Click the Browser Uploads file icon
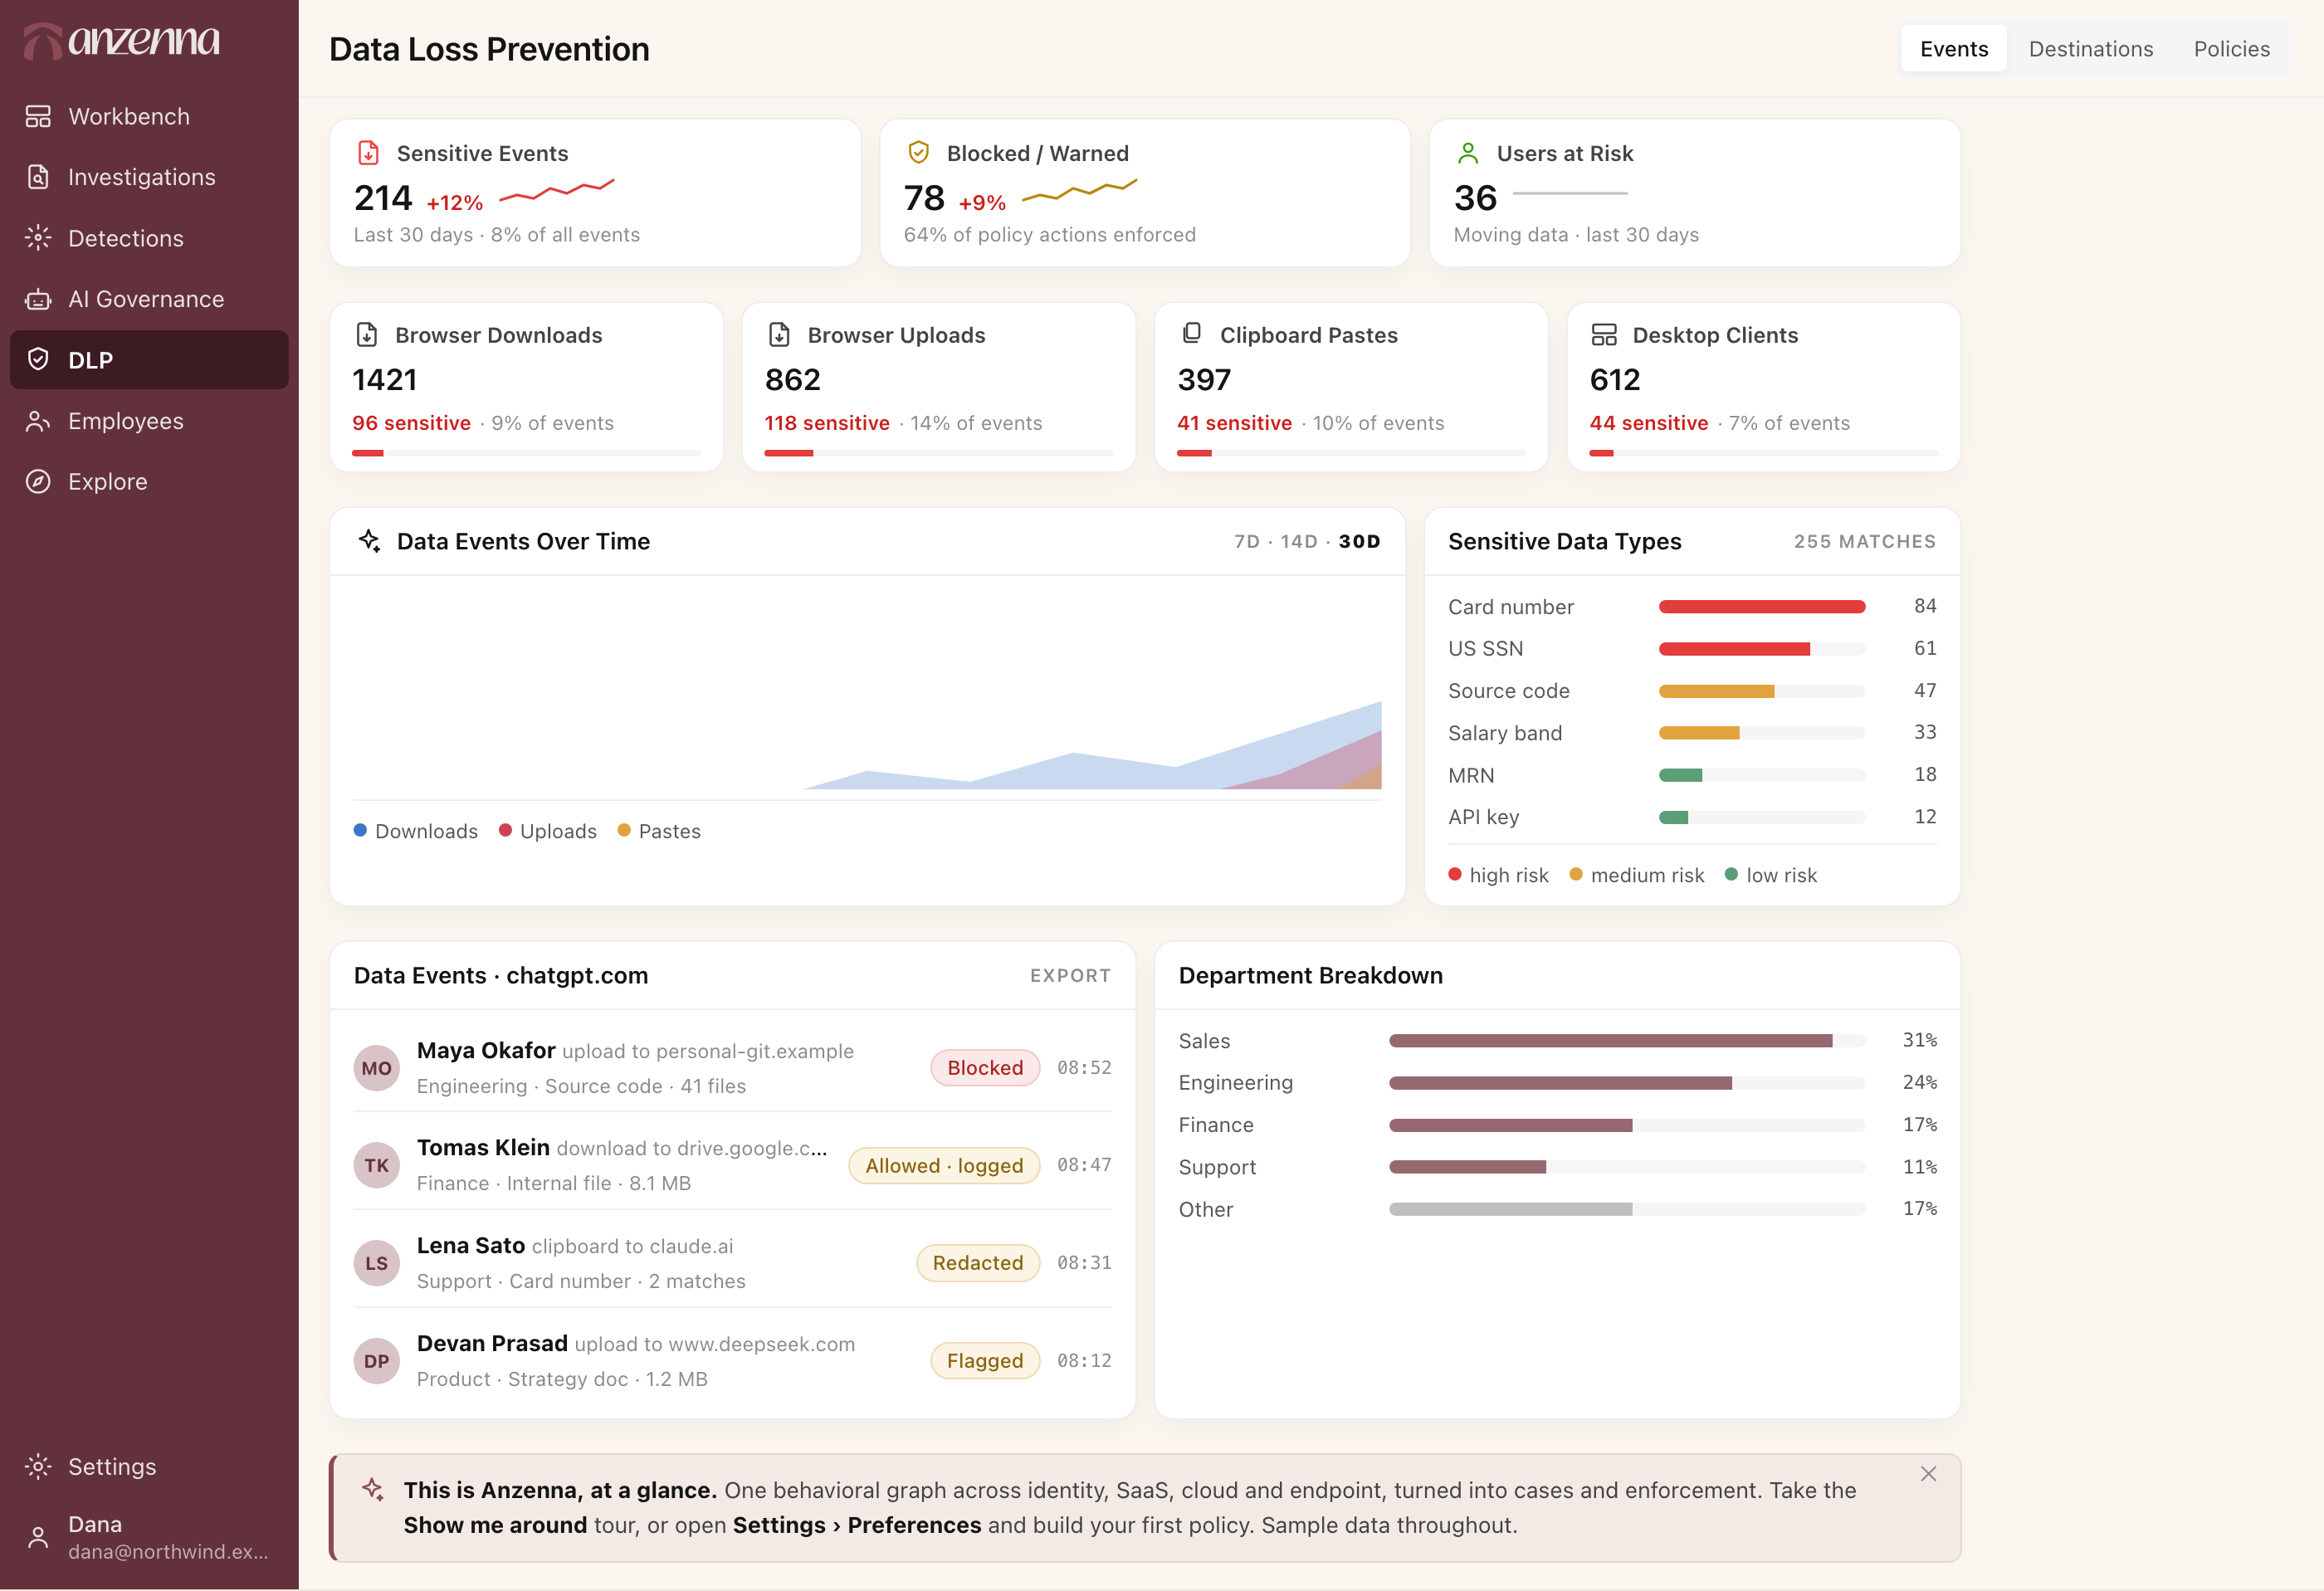 click(779, 335)
